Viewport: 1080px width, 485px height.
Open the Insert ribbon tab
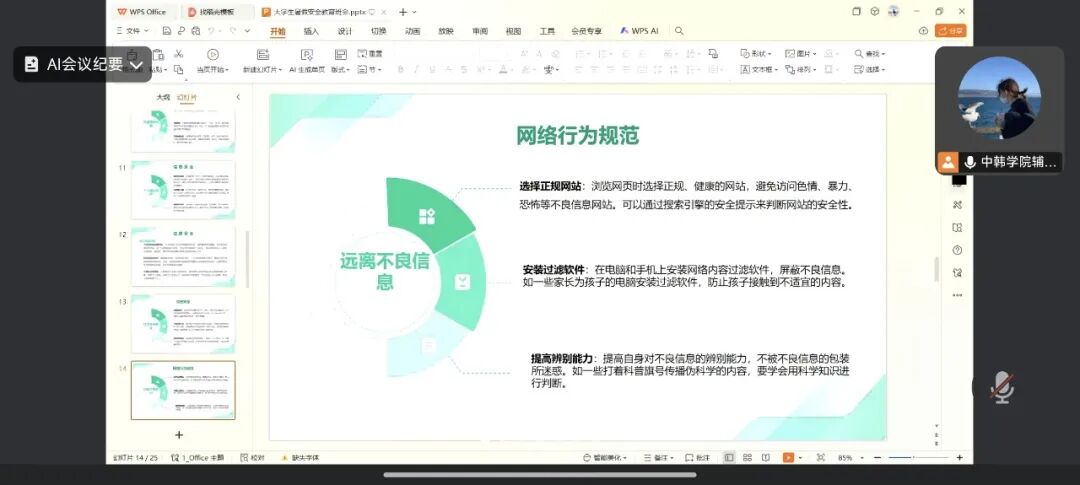point(311,31)
